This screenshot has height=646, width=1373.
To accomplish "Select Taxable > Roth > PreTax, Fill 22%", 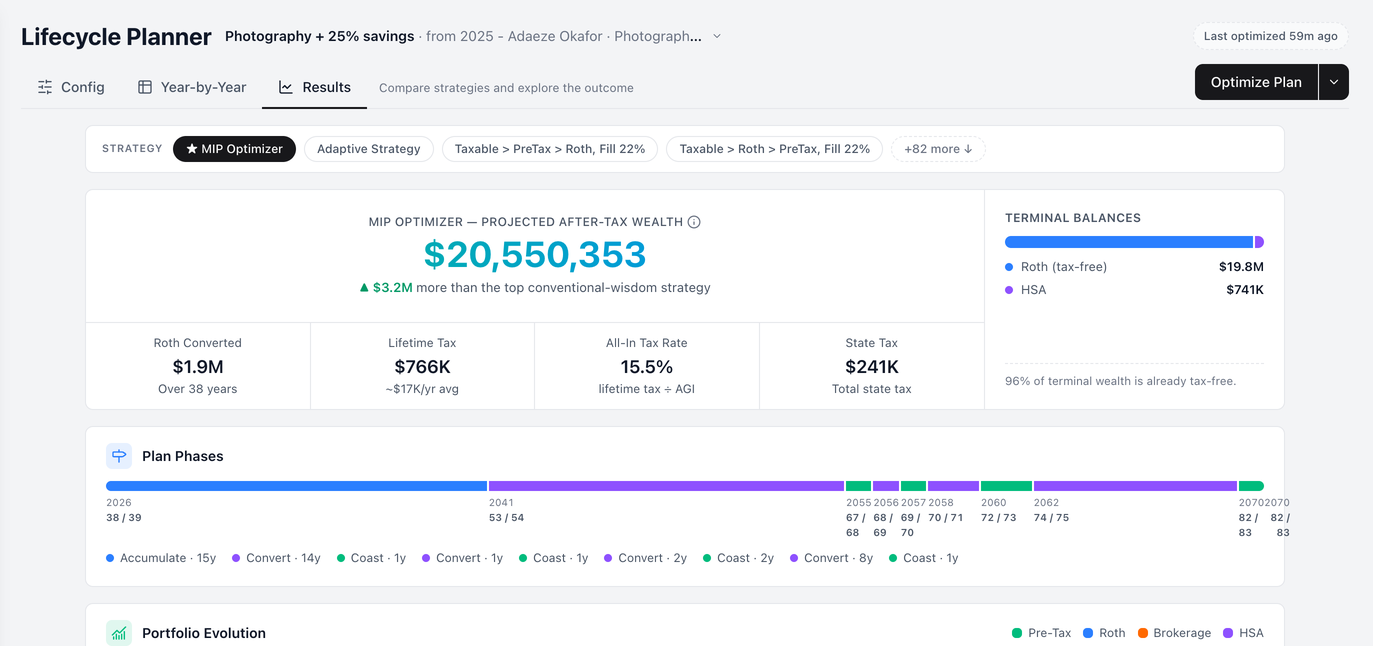I will point(774,149).
